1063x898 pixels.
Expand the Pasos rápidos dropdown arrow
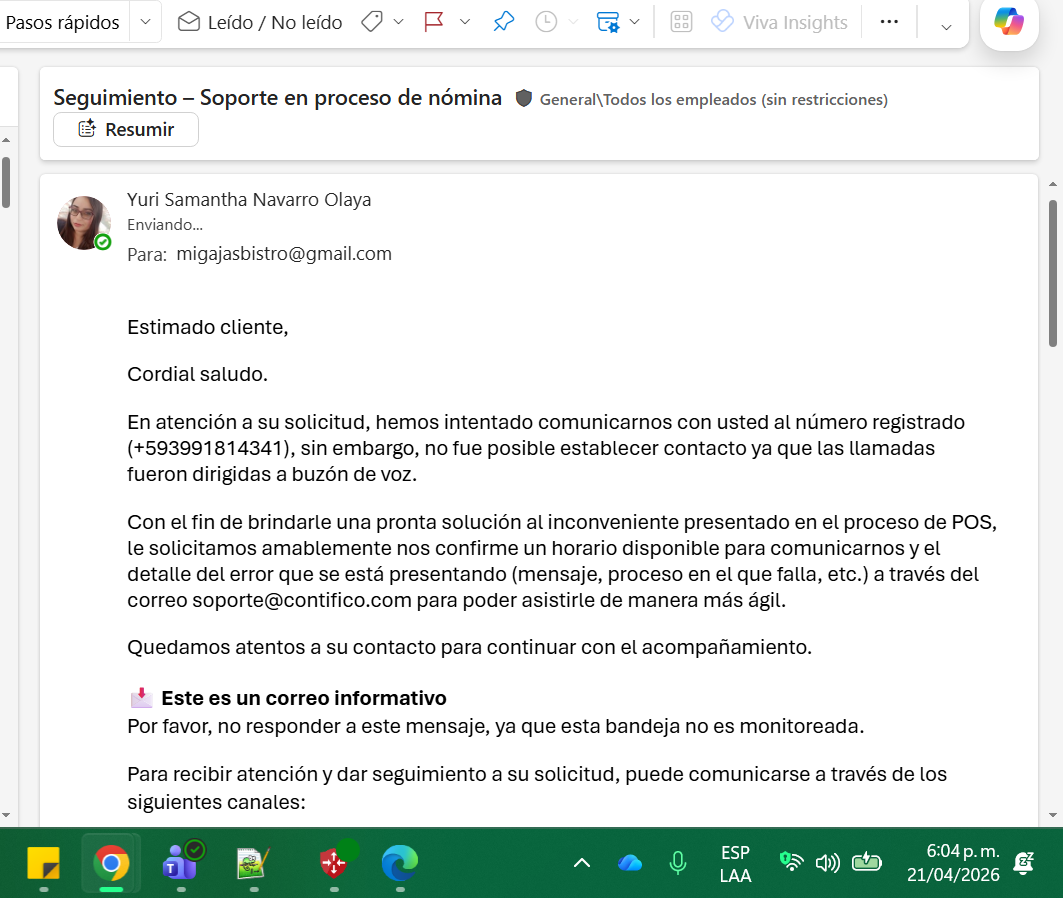(145, 22)
